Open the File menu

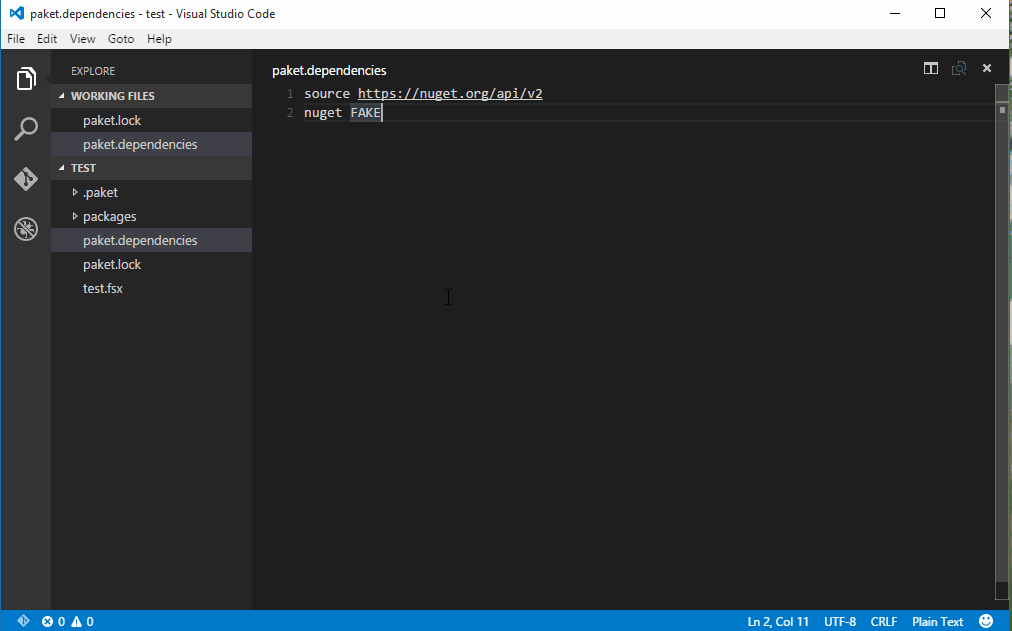point(16,39)
